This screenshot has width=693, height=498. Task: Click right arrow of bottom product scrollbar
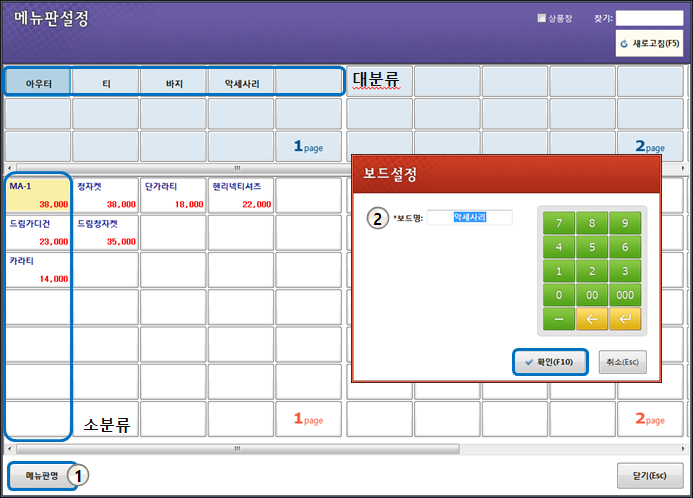(683, 449)
